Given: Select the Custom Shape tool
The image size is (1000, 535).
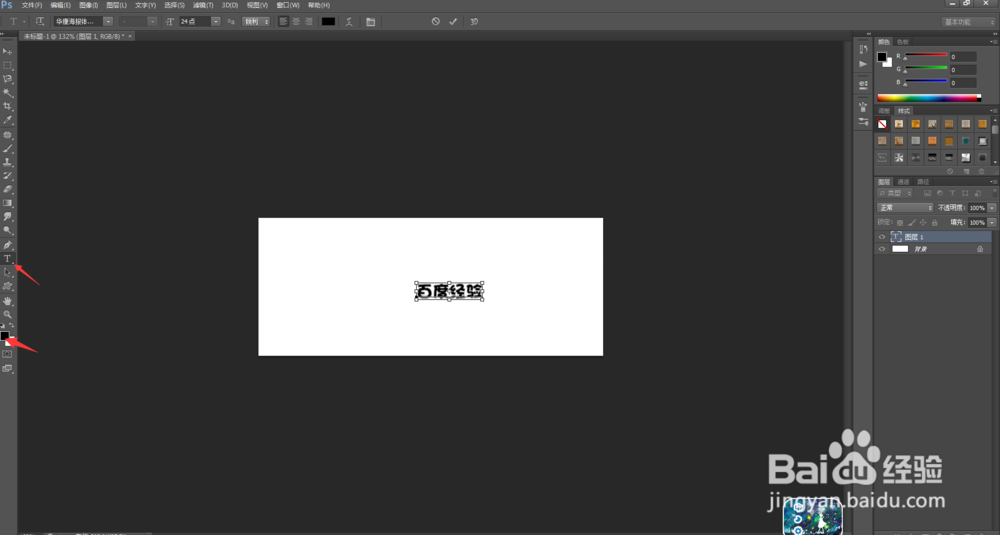Looking at the screenshot, I should [x=8, y=286].
